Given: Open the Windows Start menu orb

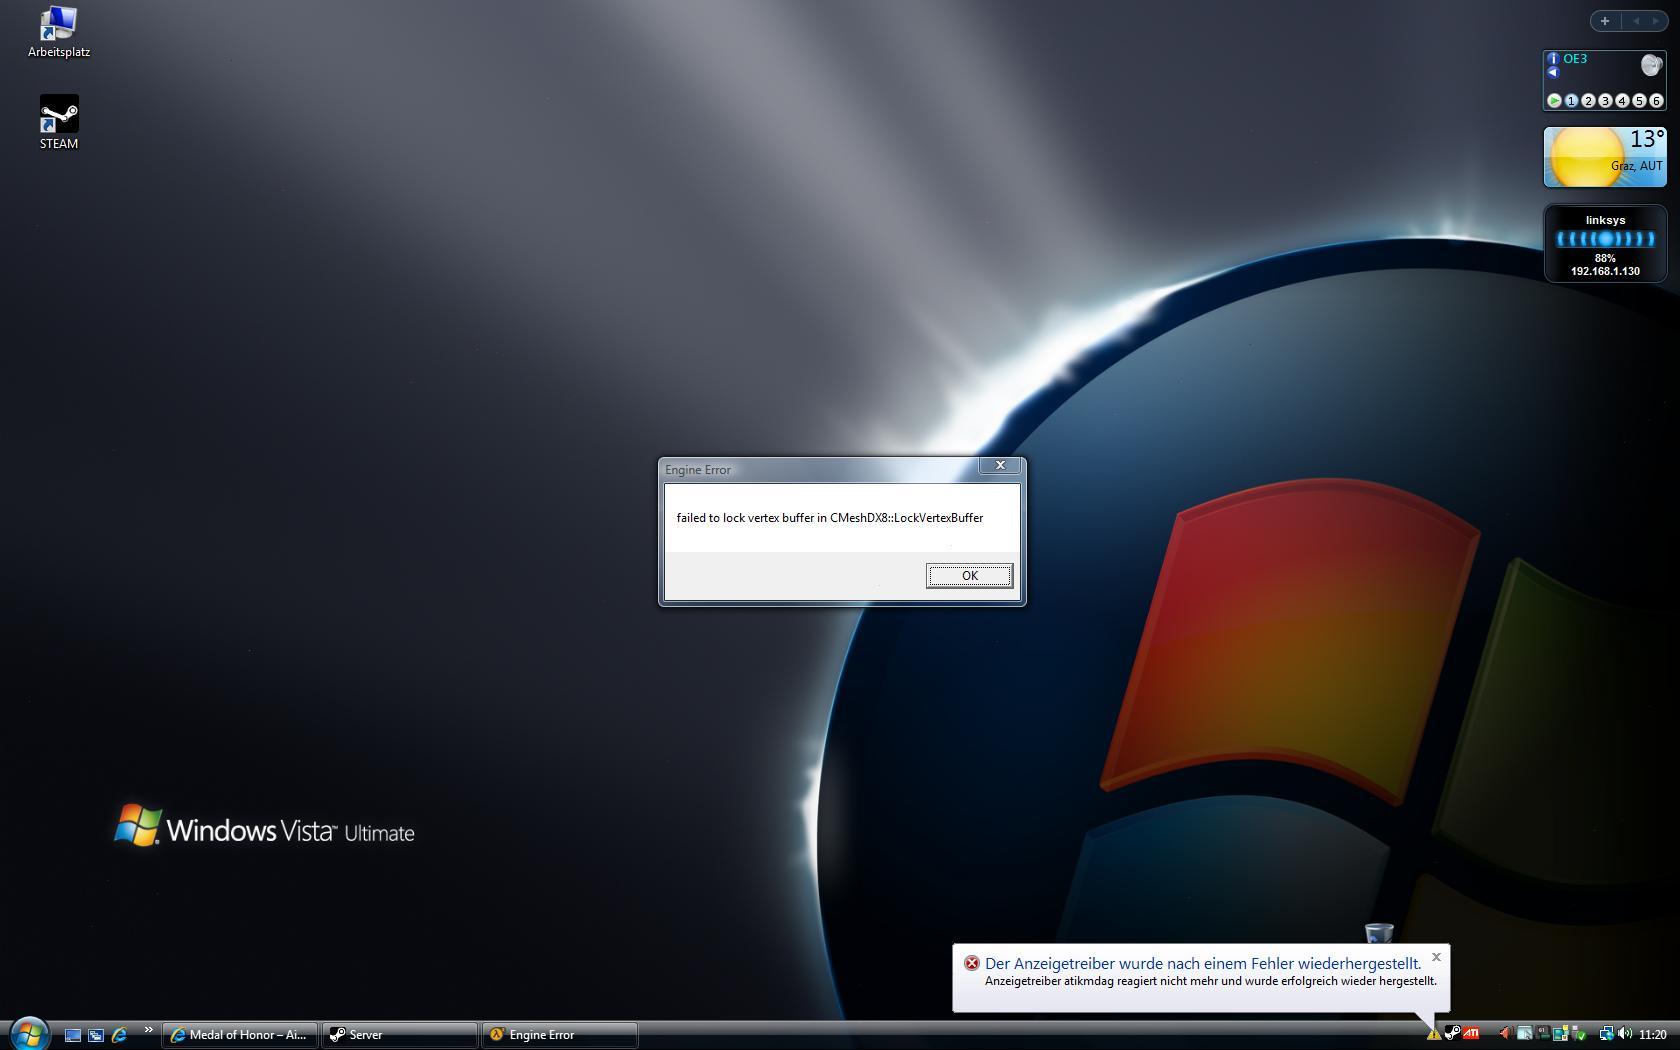Looking at the screenshot, I should [x=29, y=1033].
